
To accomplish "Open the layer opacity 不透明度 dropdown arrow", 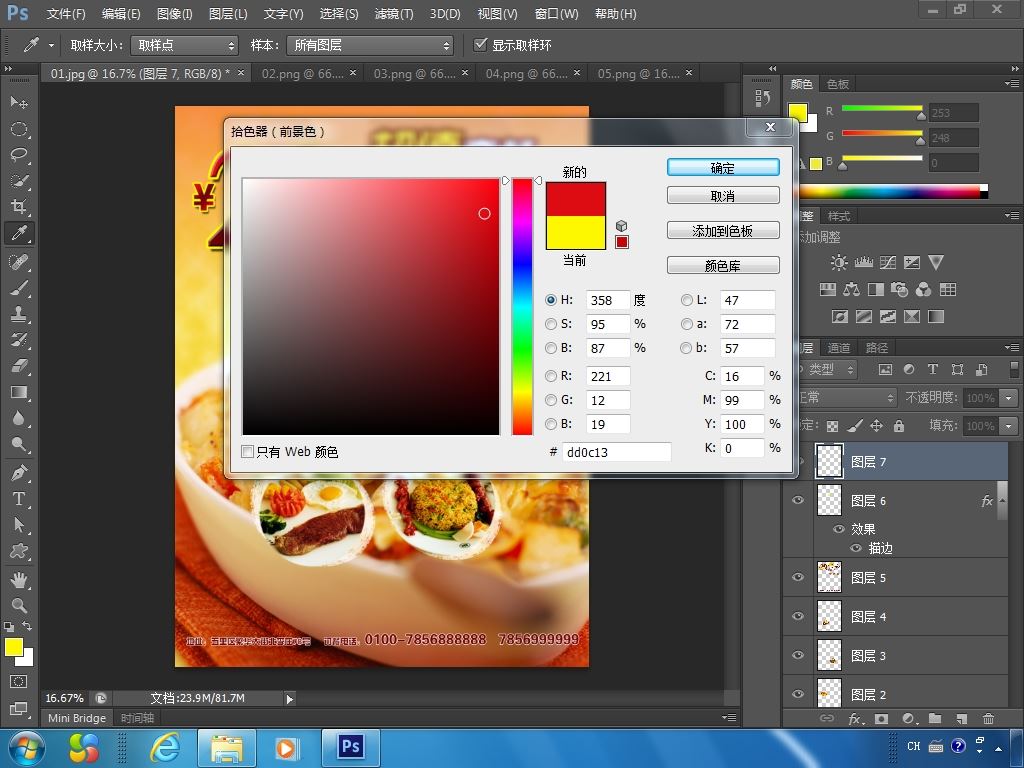I will point(1009,397).
